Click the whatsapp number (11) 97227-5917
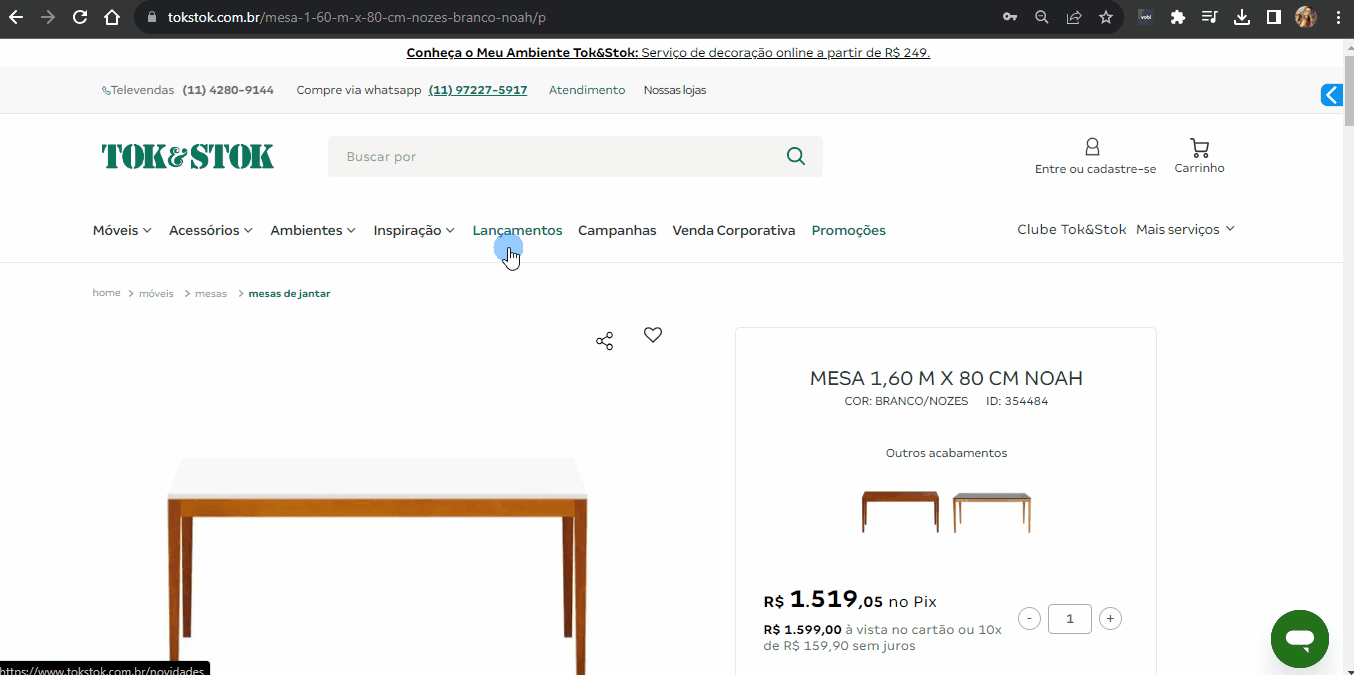Screen dimensions: 1354x675 tap(478, 90)
